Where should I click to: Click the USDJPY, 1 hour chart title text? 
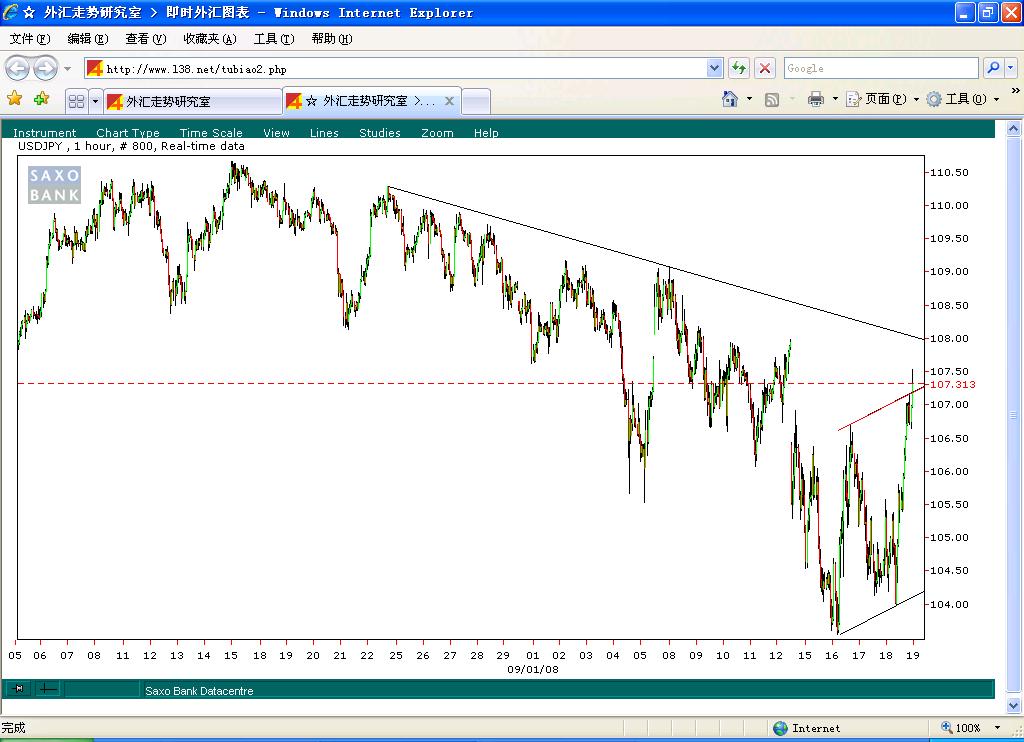(131, 146)
